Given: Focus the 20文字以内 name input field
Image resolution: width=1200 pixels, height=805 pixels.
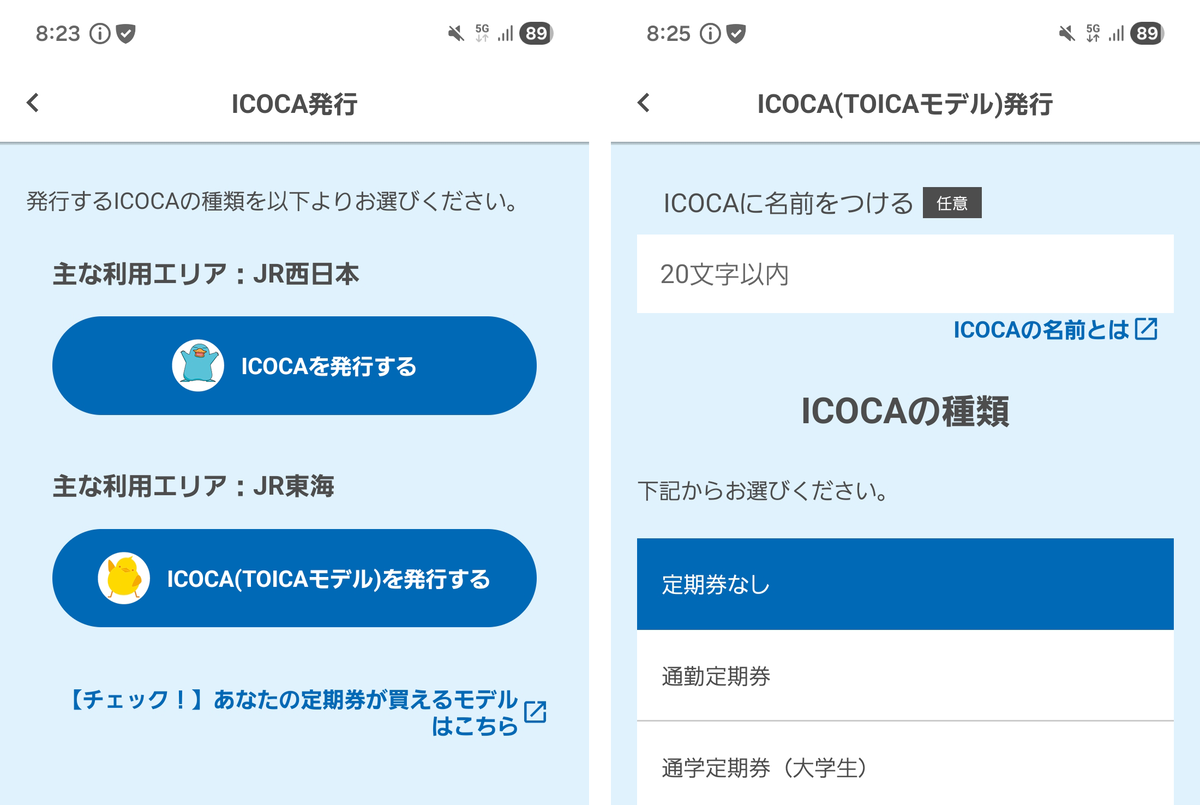Looking at the screenshot, I should (x=905, y=274).
